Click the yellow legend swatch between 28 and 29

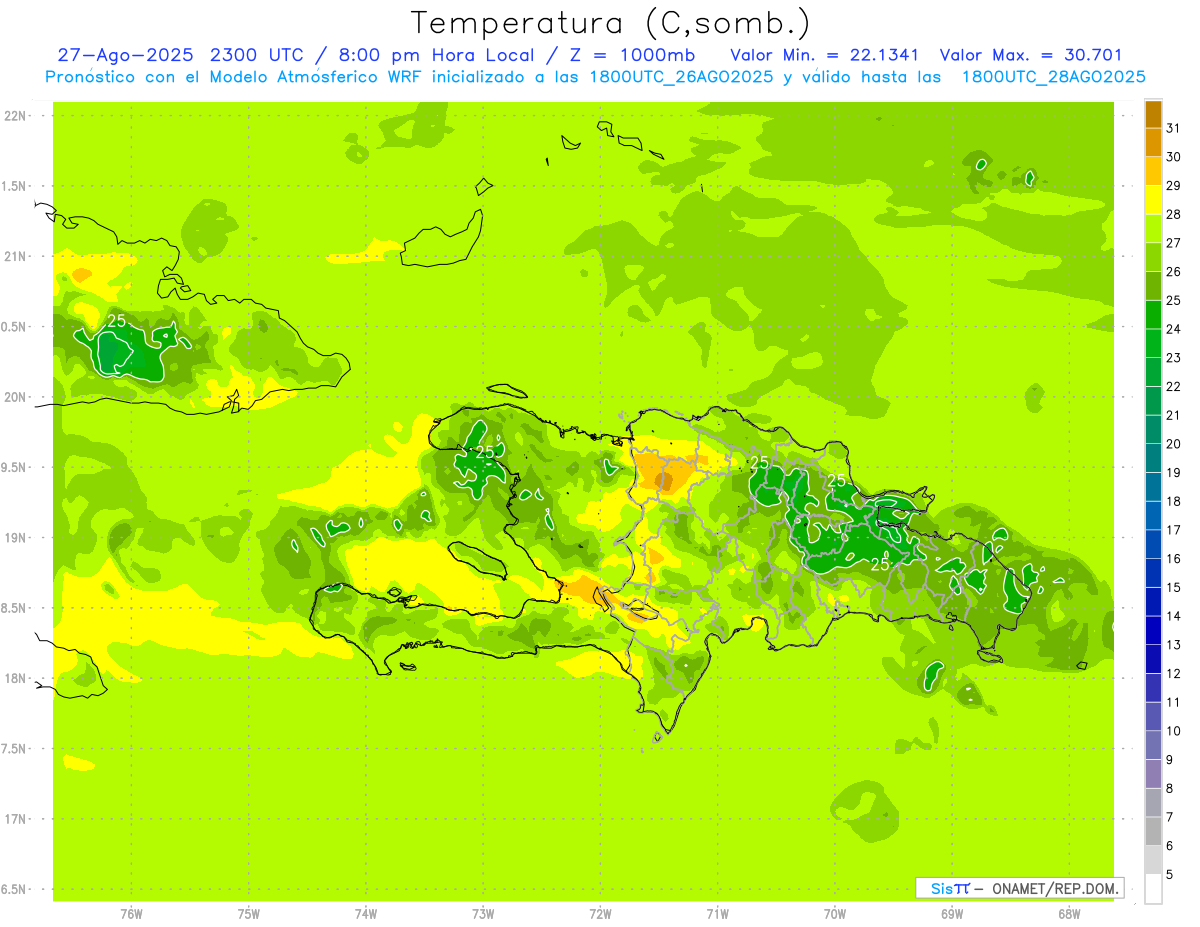click(1153, 199)
